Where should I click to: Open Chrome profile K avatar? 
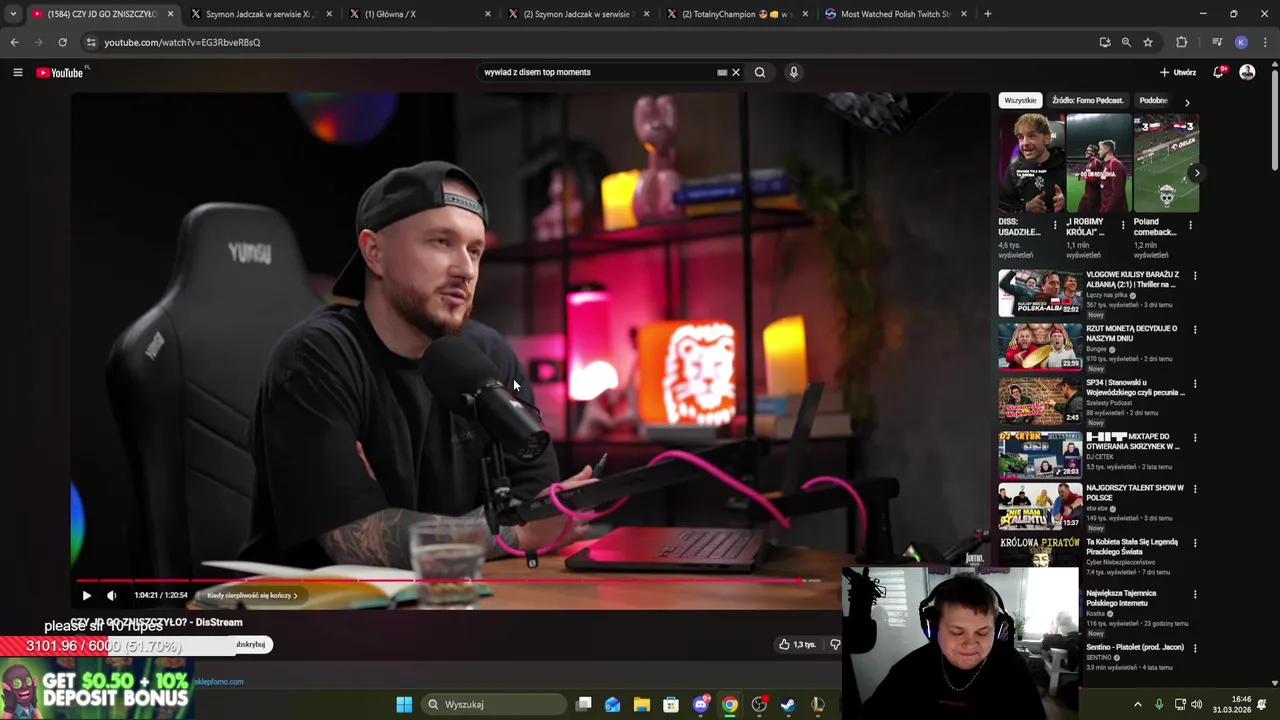point(1241,42)
